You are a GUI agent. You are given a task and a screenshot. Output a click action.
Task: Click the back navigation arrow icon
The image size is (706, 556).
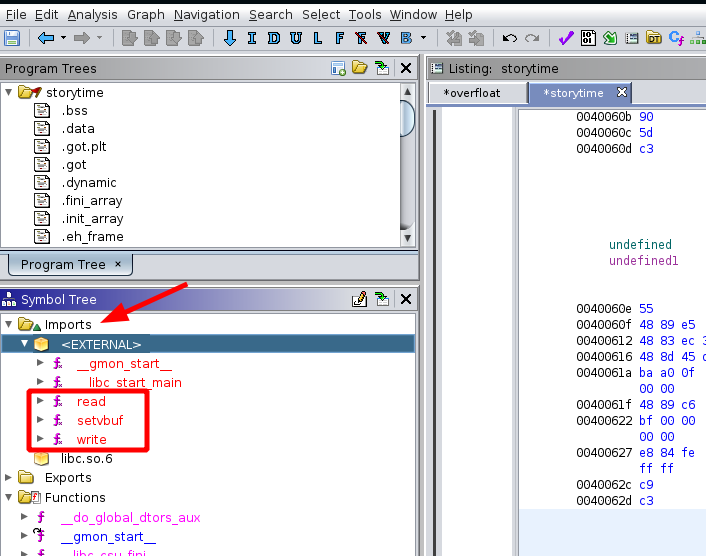[x=45, y=38]
